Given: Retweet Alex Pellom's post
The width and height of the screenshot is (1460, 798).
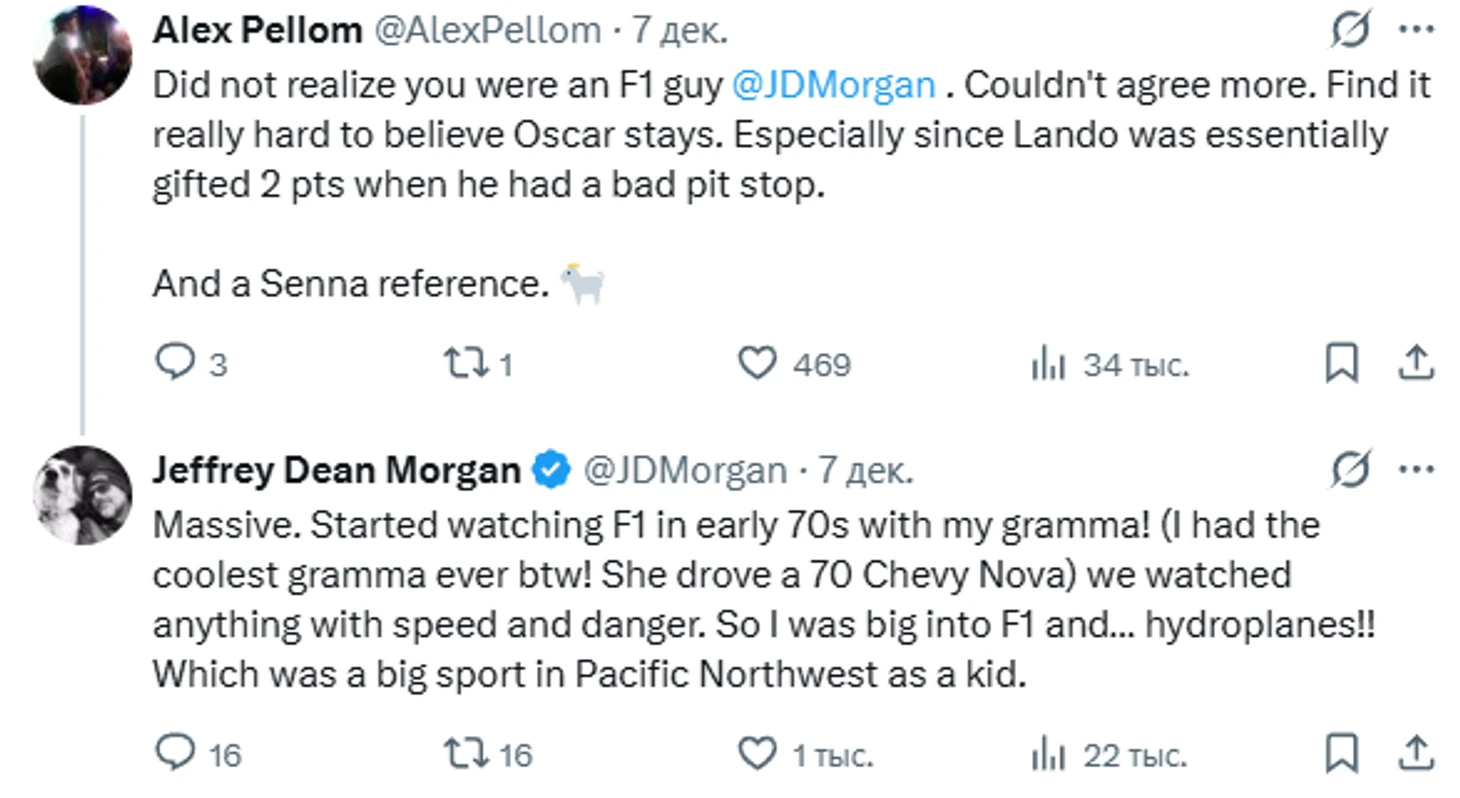Looking at the screenshot, I should (x=465, y=364).
